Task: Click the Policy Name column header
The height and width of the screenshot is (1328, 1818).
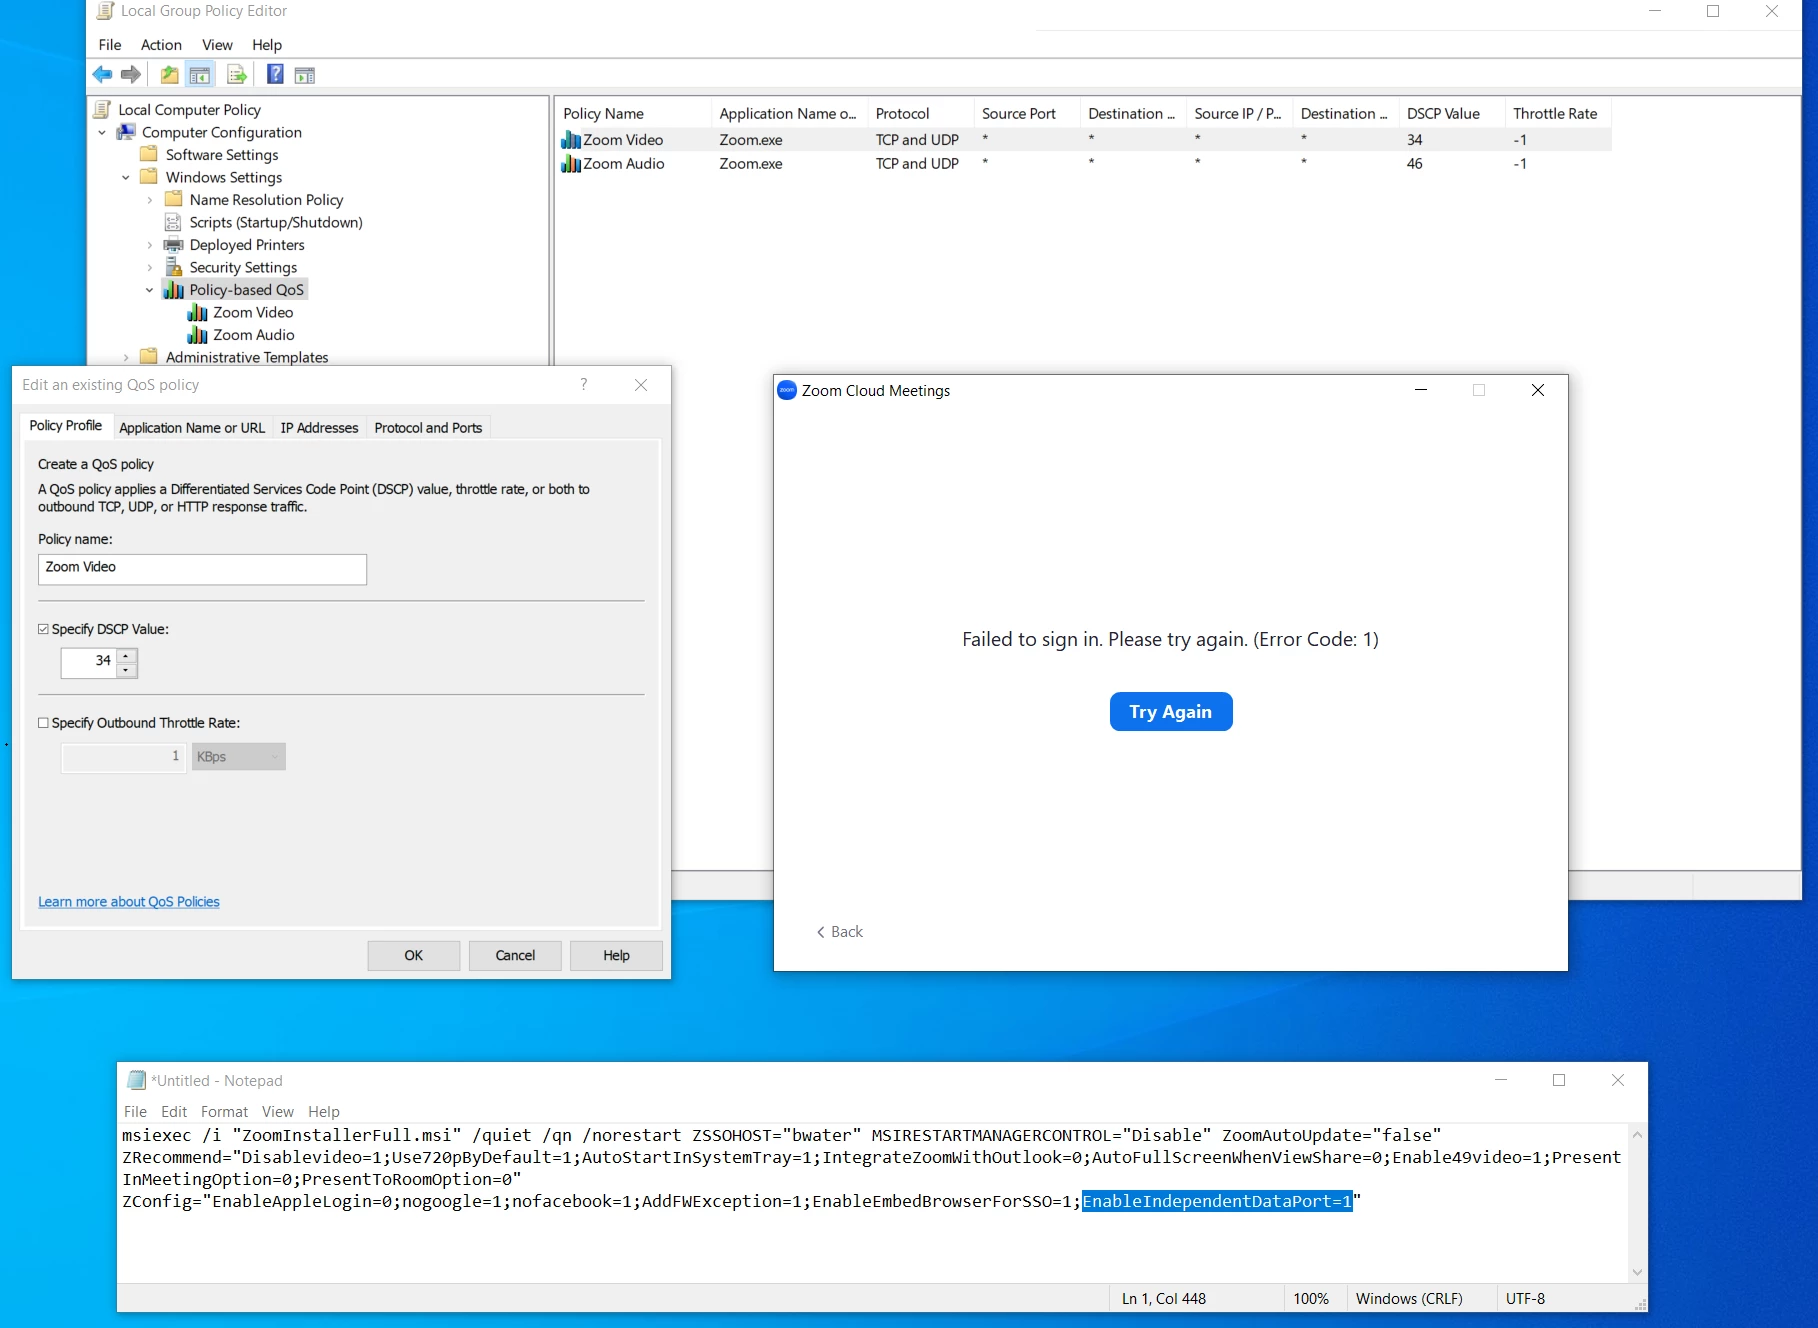Action: [633, 113]
